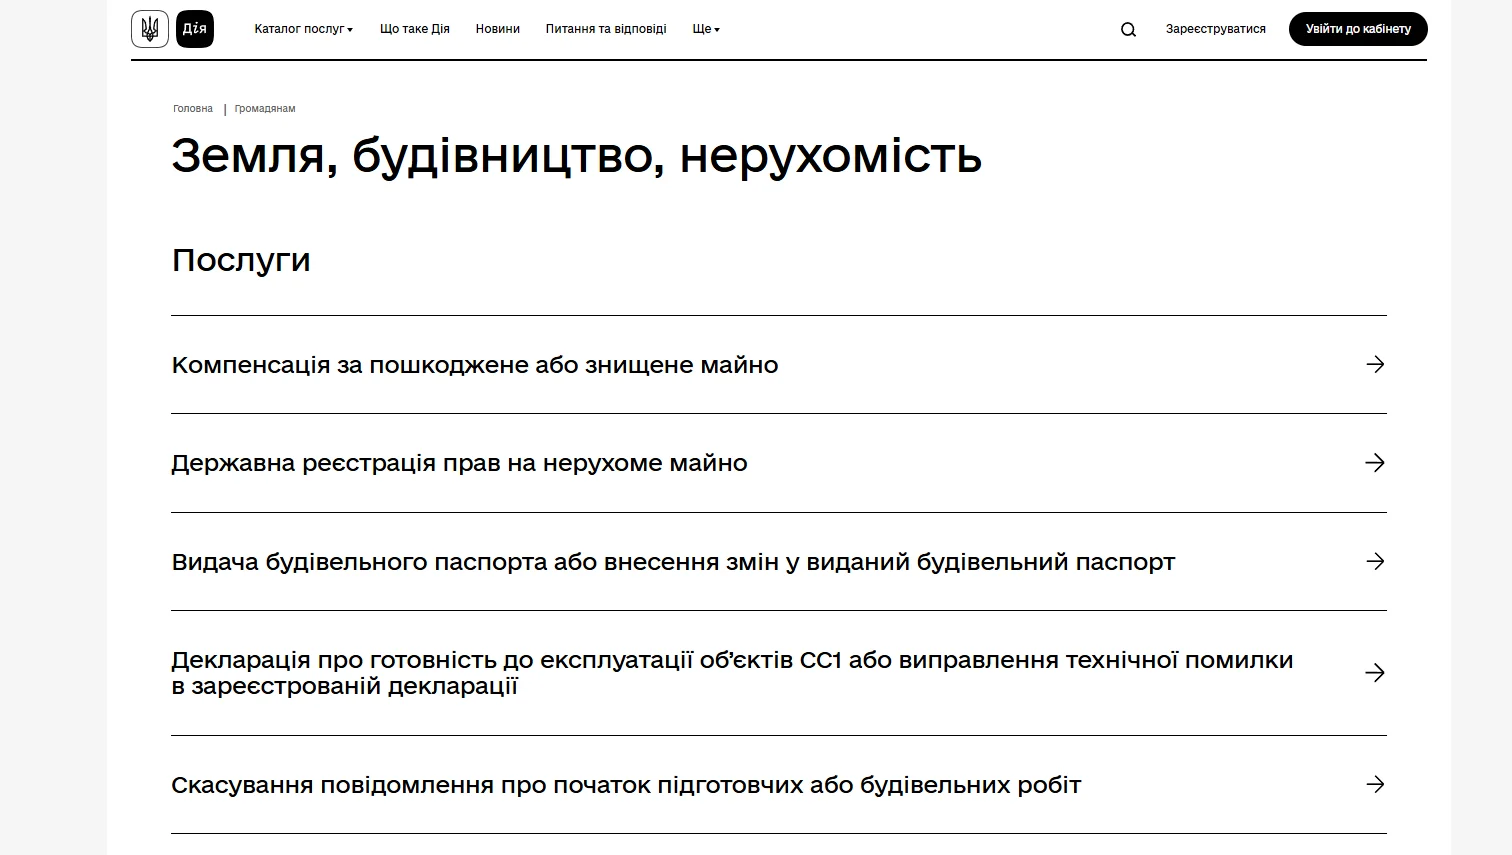1512x855 pixels.
Task: Click arrow beside Компенсація за пошкоджене майно
Action: tap(1375, 364)
